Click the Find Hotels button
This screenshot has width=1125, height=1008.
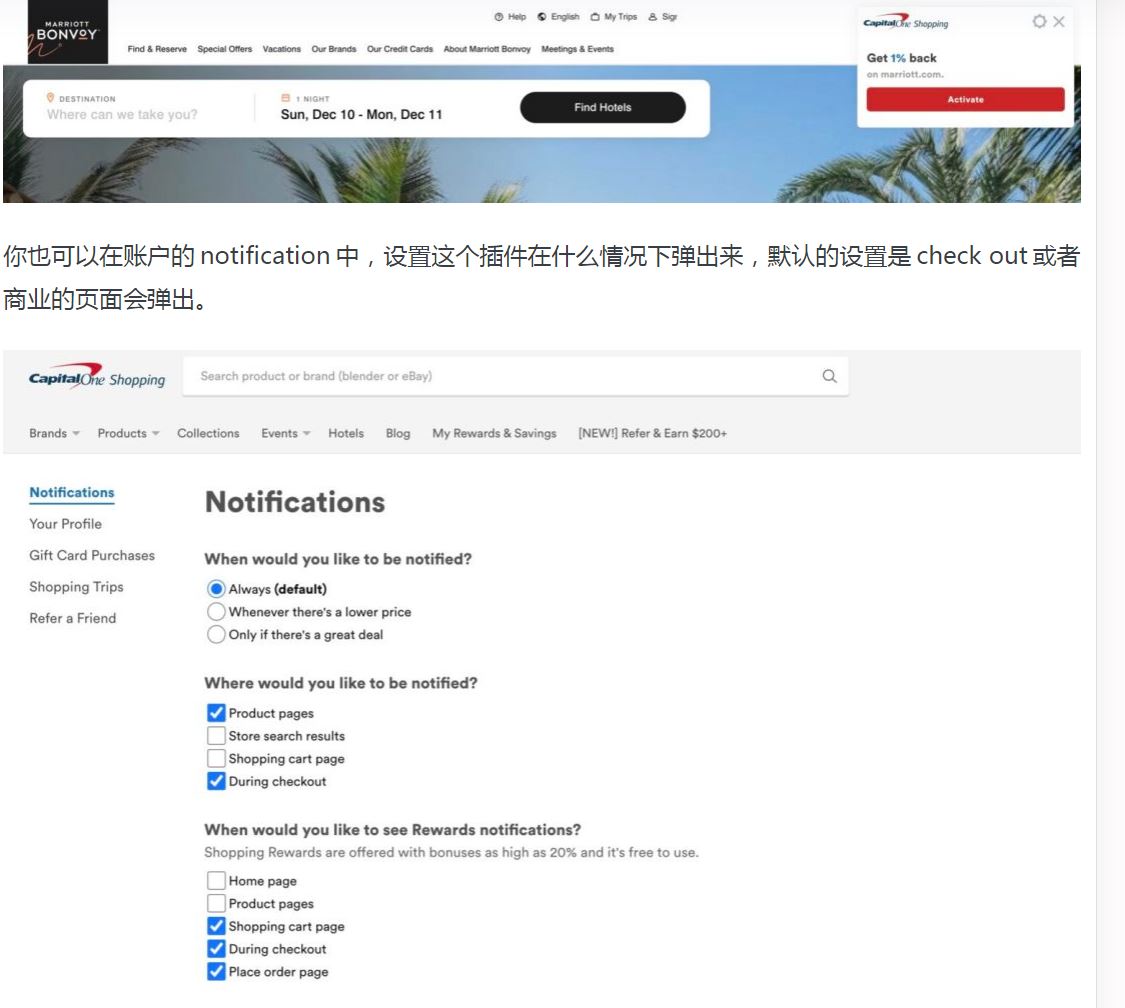tap(602, 108)
